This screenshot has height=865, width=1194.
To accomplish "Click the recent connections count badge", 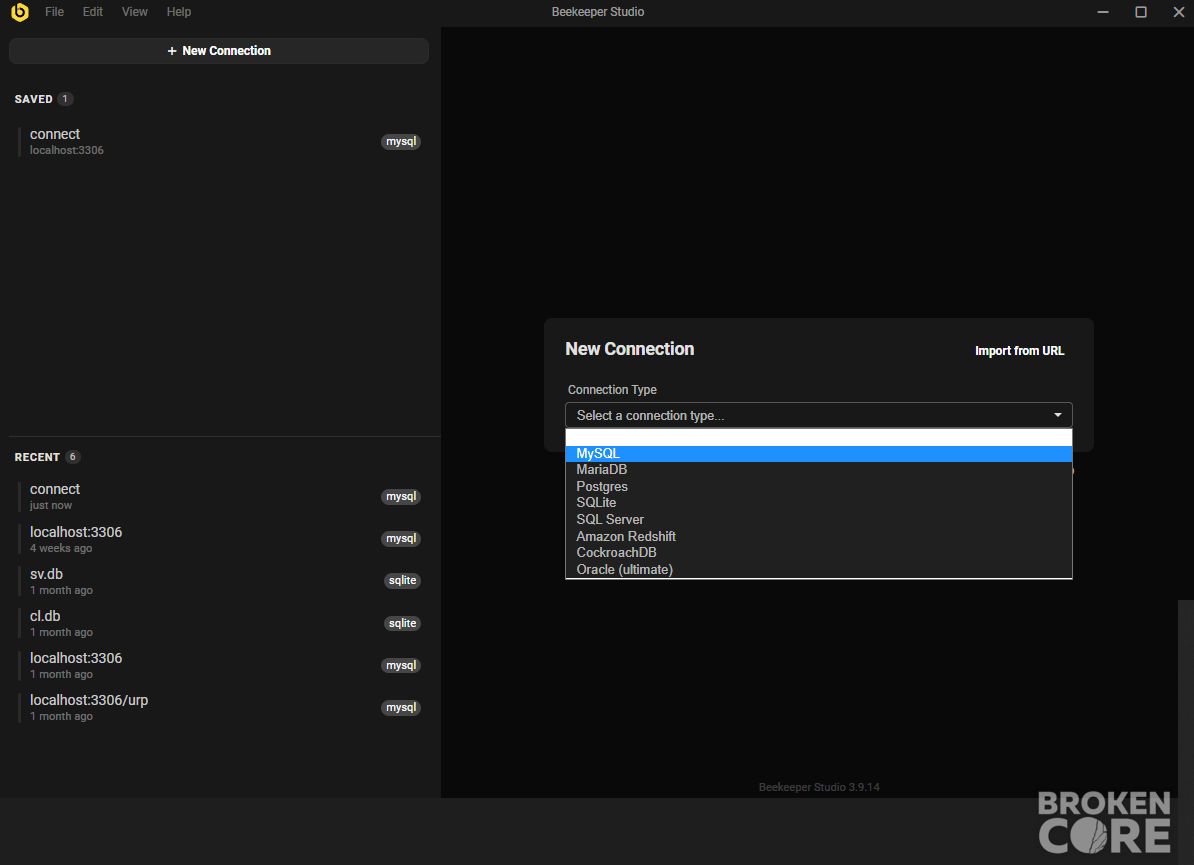I will click(x=72, y=457).
